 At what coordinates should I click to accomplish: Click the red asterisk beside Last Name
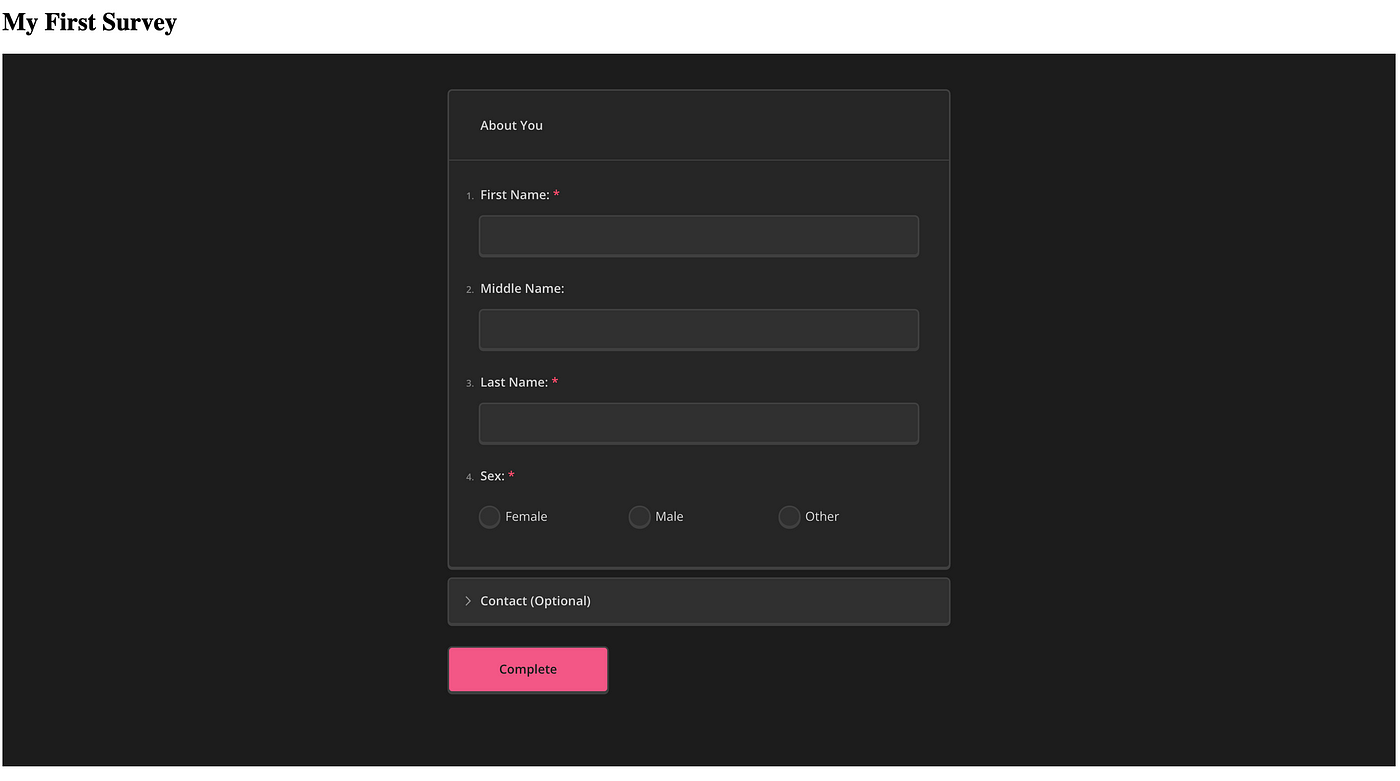coord(556,381)
